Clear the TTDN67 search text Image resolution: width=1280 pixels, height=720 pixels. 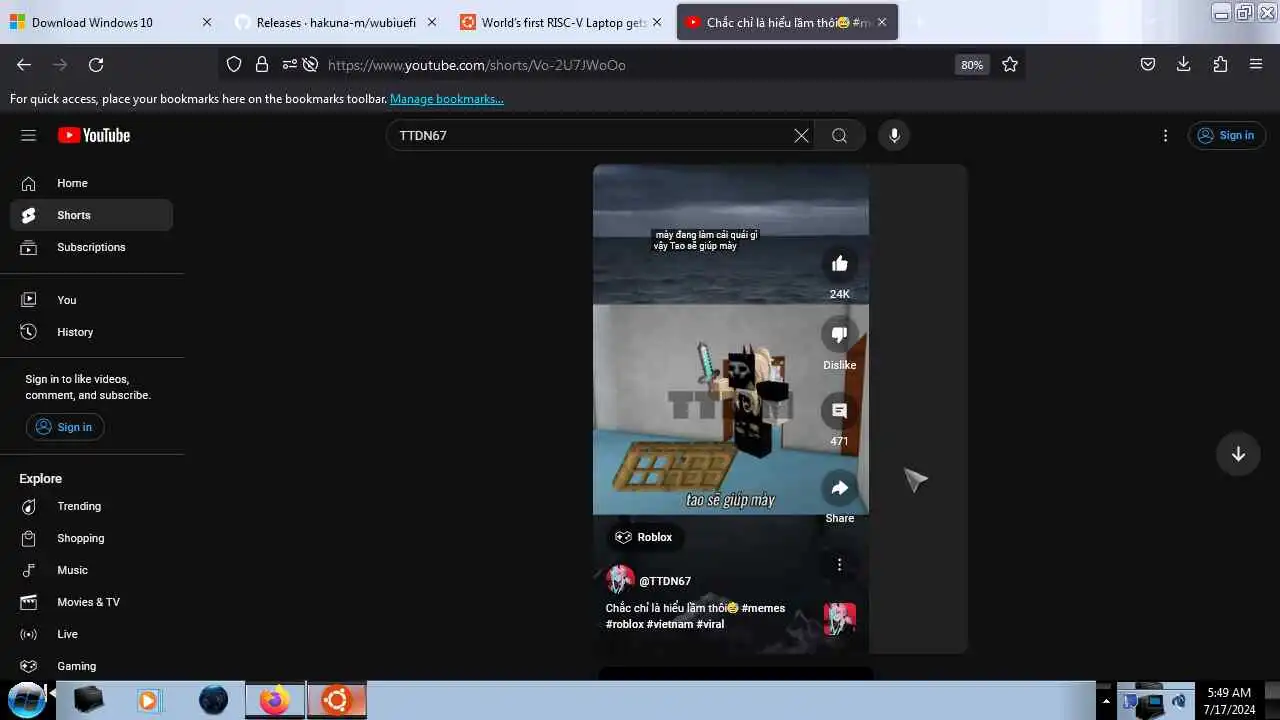[x=801, y=136]
